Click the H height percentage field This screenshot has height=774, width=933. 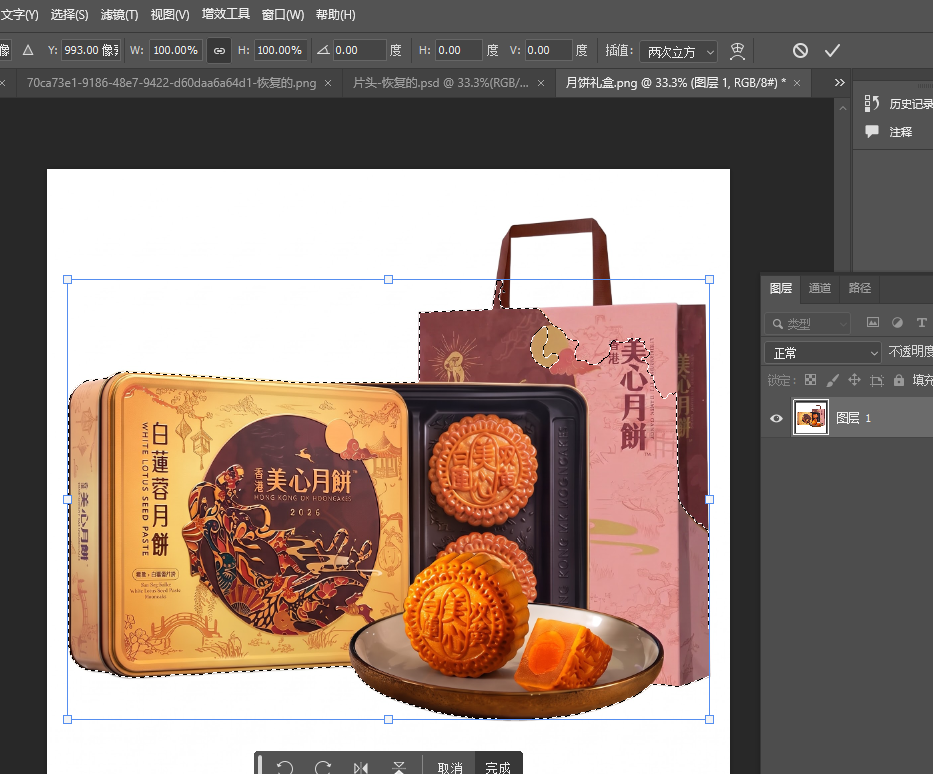[x=280, y=51]
